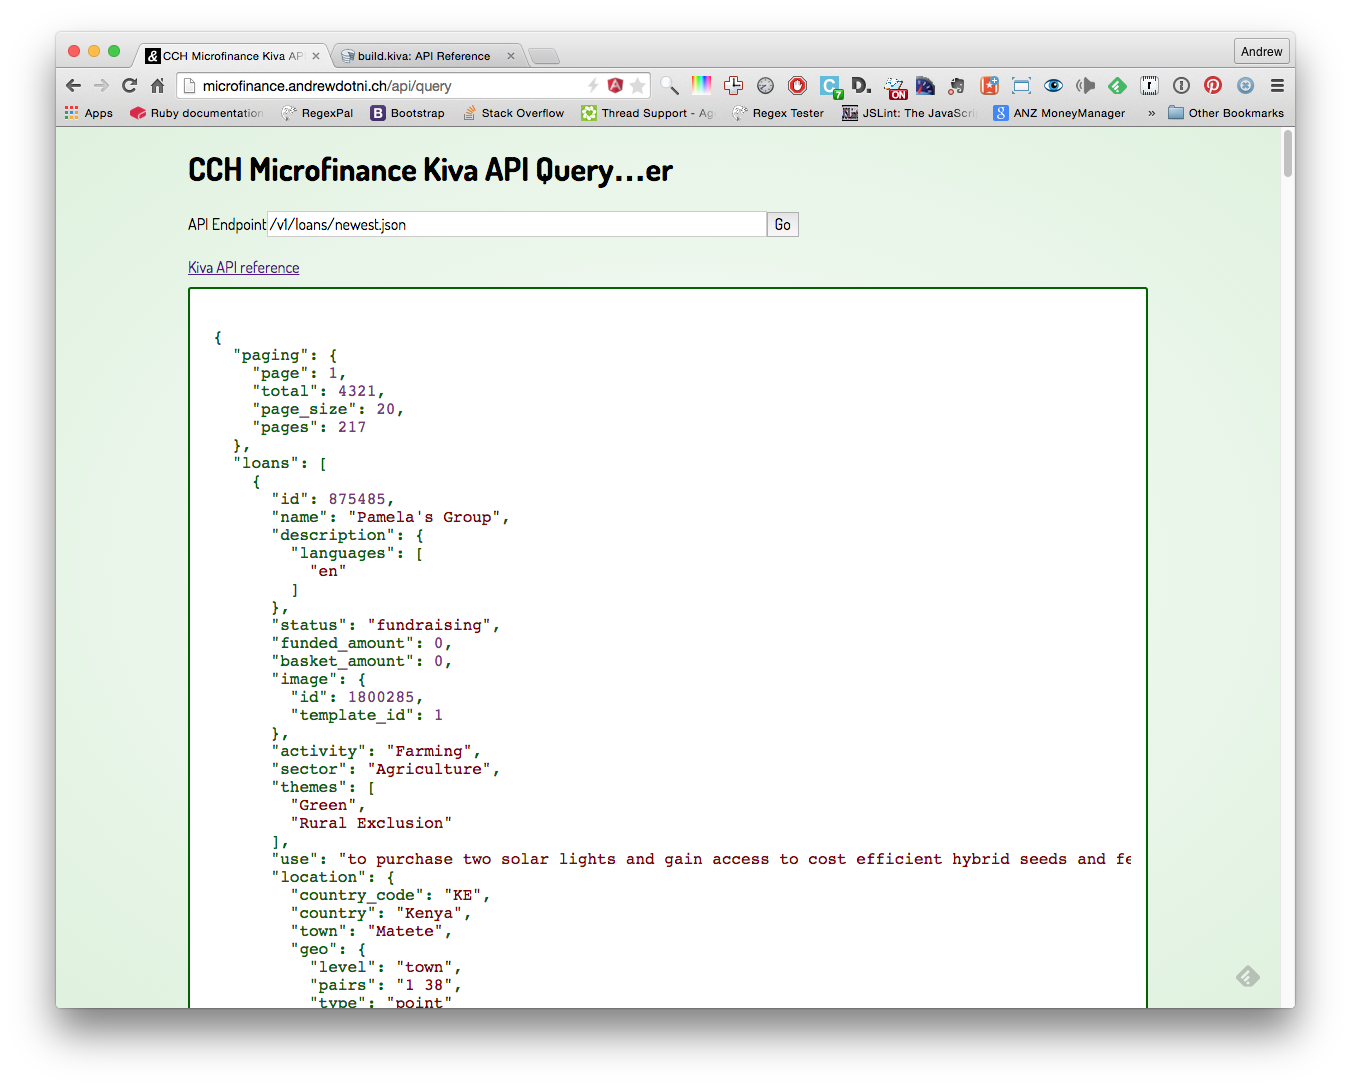Screen dimensions: 1351x1088
Task: Open the Ruby documentation bookmark
Action: click(196, 113)
